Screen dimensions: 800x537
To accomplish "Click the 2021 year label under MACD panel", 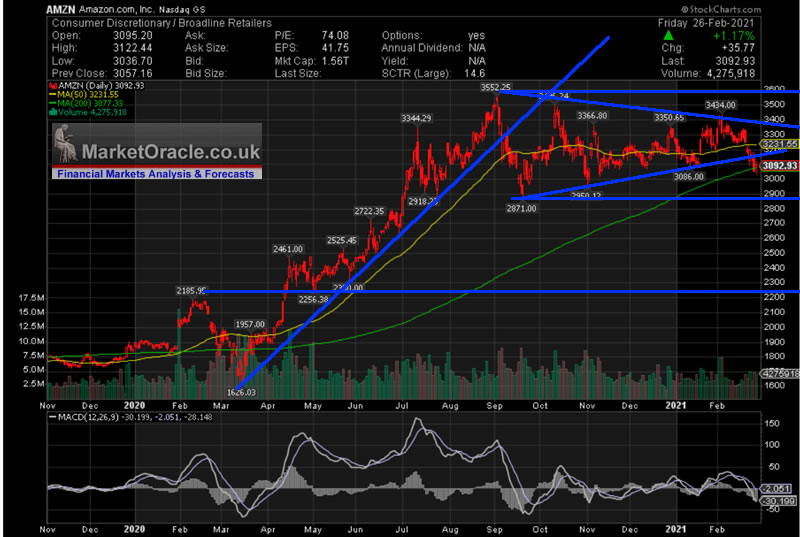I will 677,529.
